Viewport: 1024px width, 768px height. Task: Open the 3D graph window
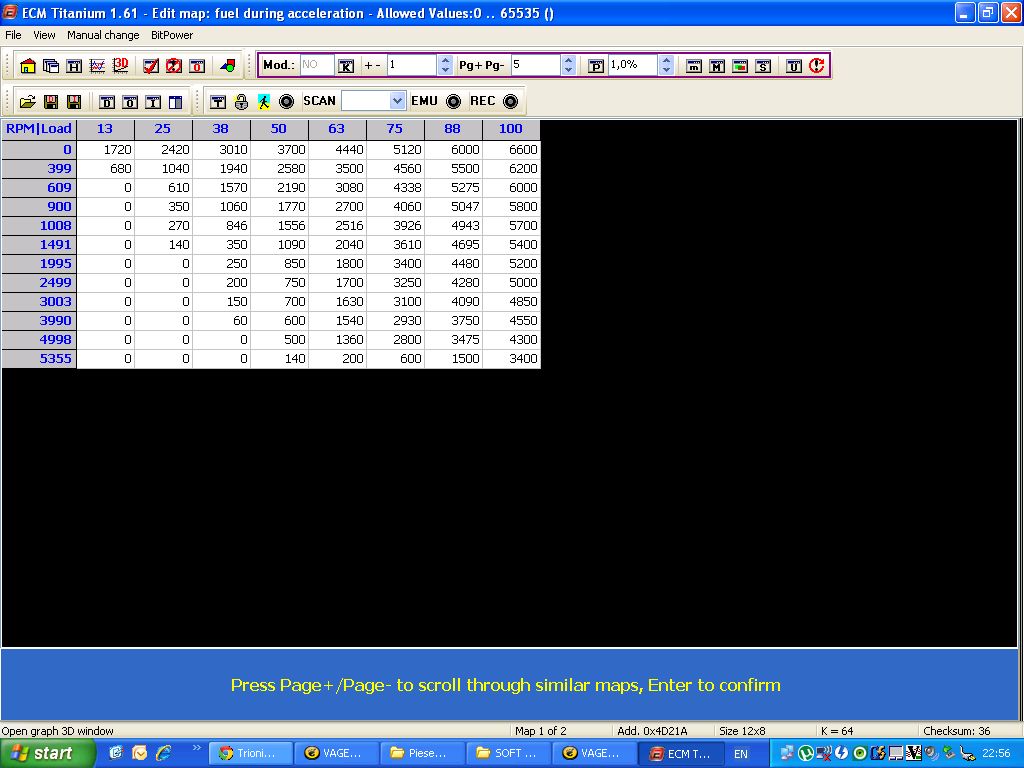pos(121,66)
